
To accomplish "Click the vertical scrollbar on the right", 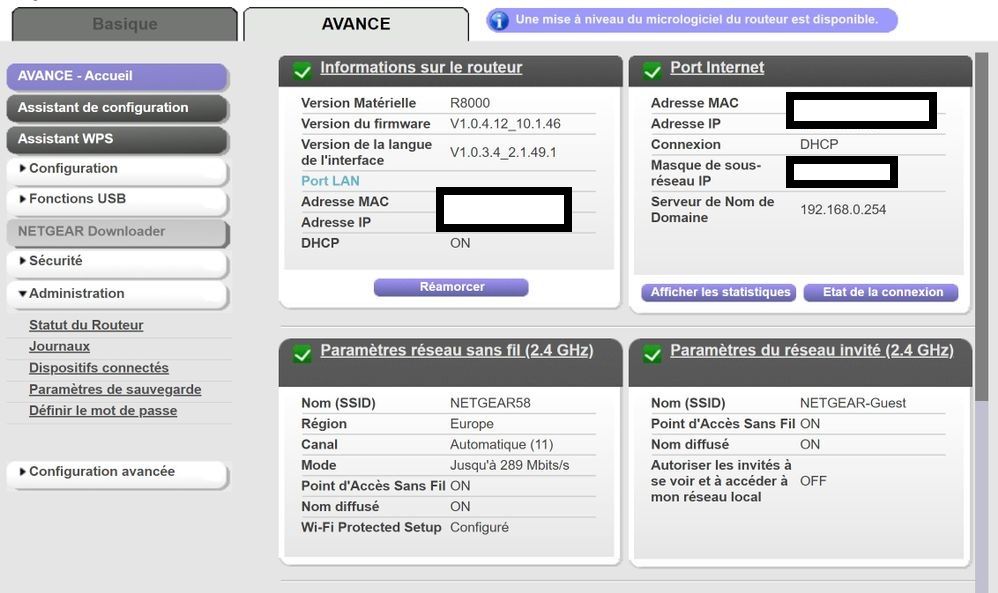I will 981,227.
